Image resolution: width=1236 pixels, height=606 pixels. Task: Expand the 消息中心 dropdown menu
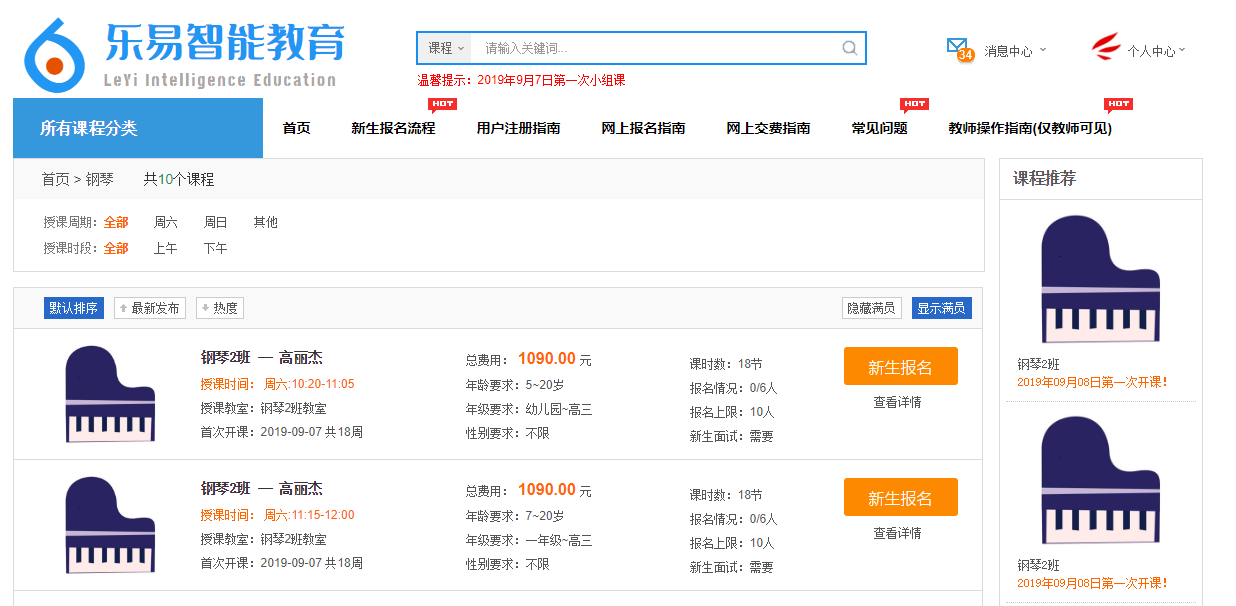click(x=1015, y=50)
